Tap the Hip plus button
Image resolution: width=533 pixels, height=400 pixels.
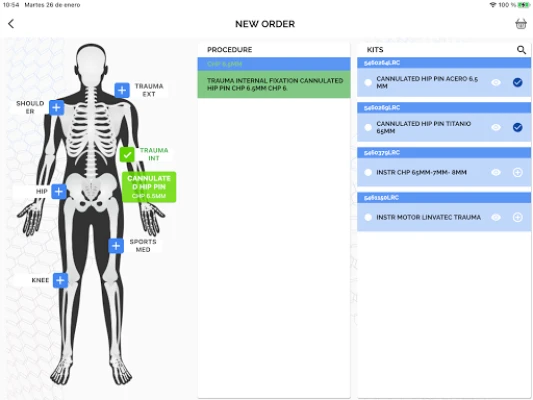click(59, 191)
